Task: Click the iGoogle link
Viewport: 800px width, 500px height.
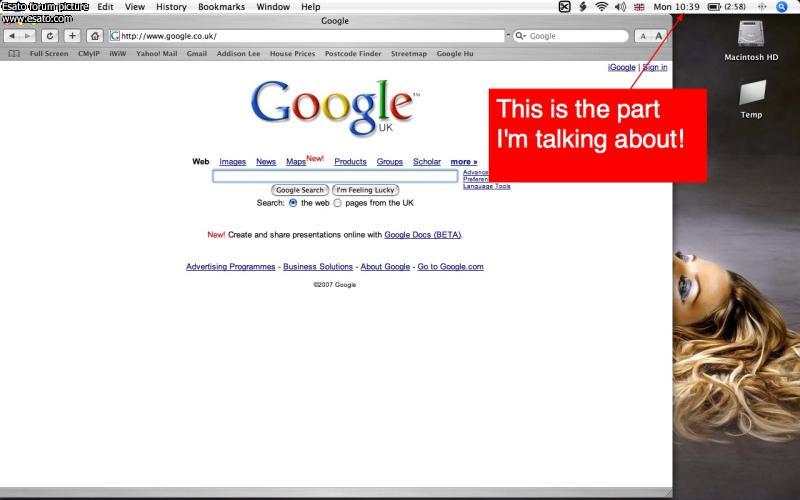Action: tap(622, 67)
